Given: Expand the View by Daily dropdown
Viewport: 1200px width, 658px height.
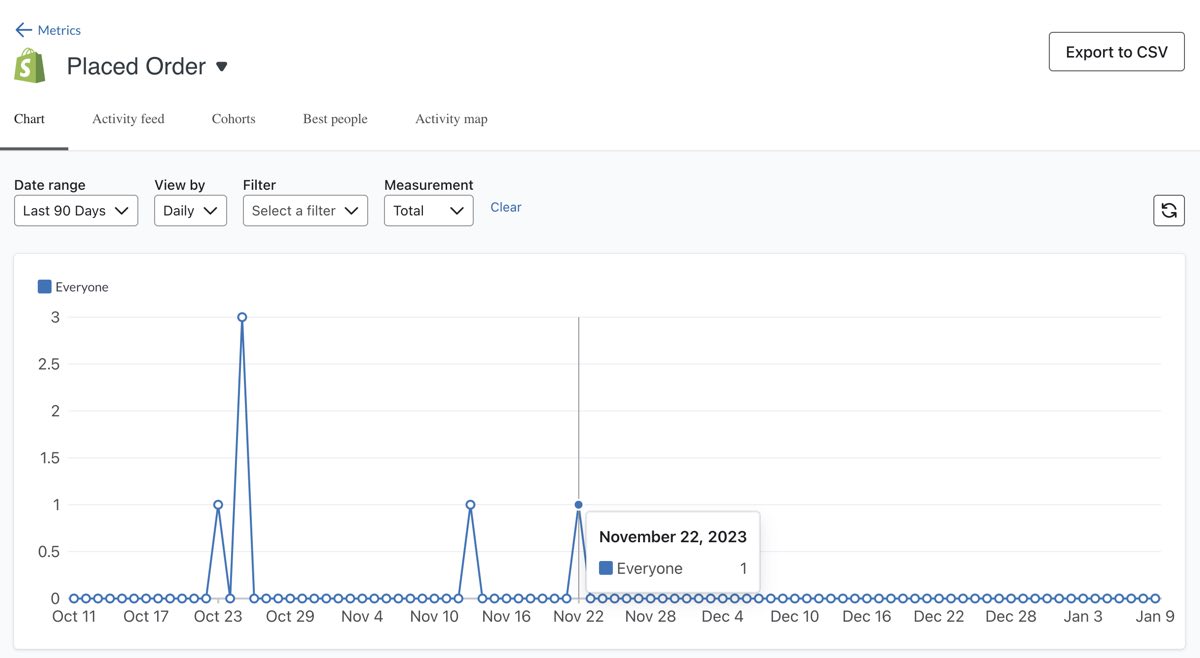Looking at the screenshot, I should click(190, 210).
